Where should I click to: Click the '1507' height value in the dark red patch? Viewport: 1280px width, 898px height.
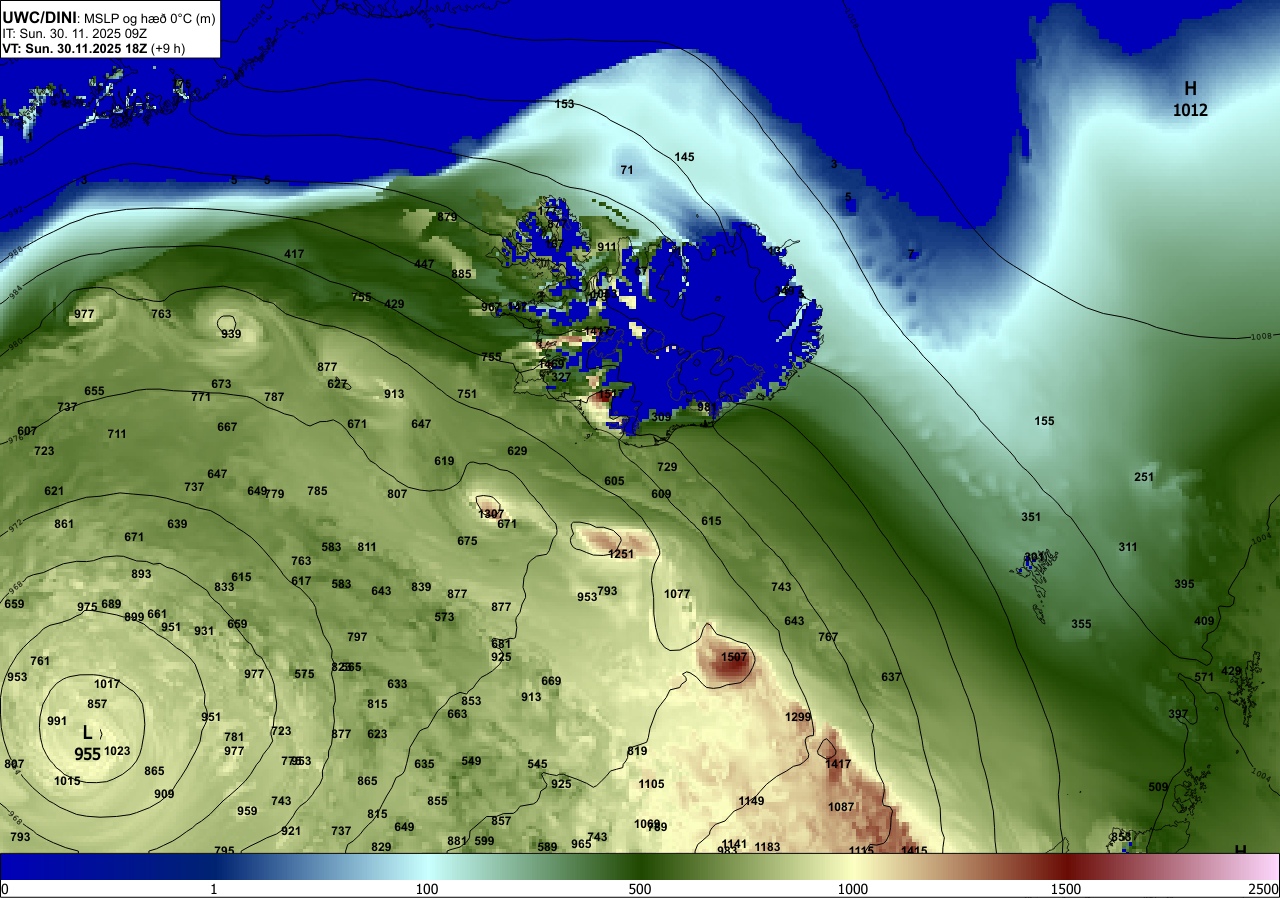point(734,657)
